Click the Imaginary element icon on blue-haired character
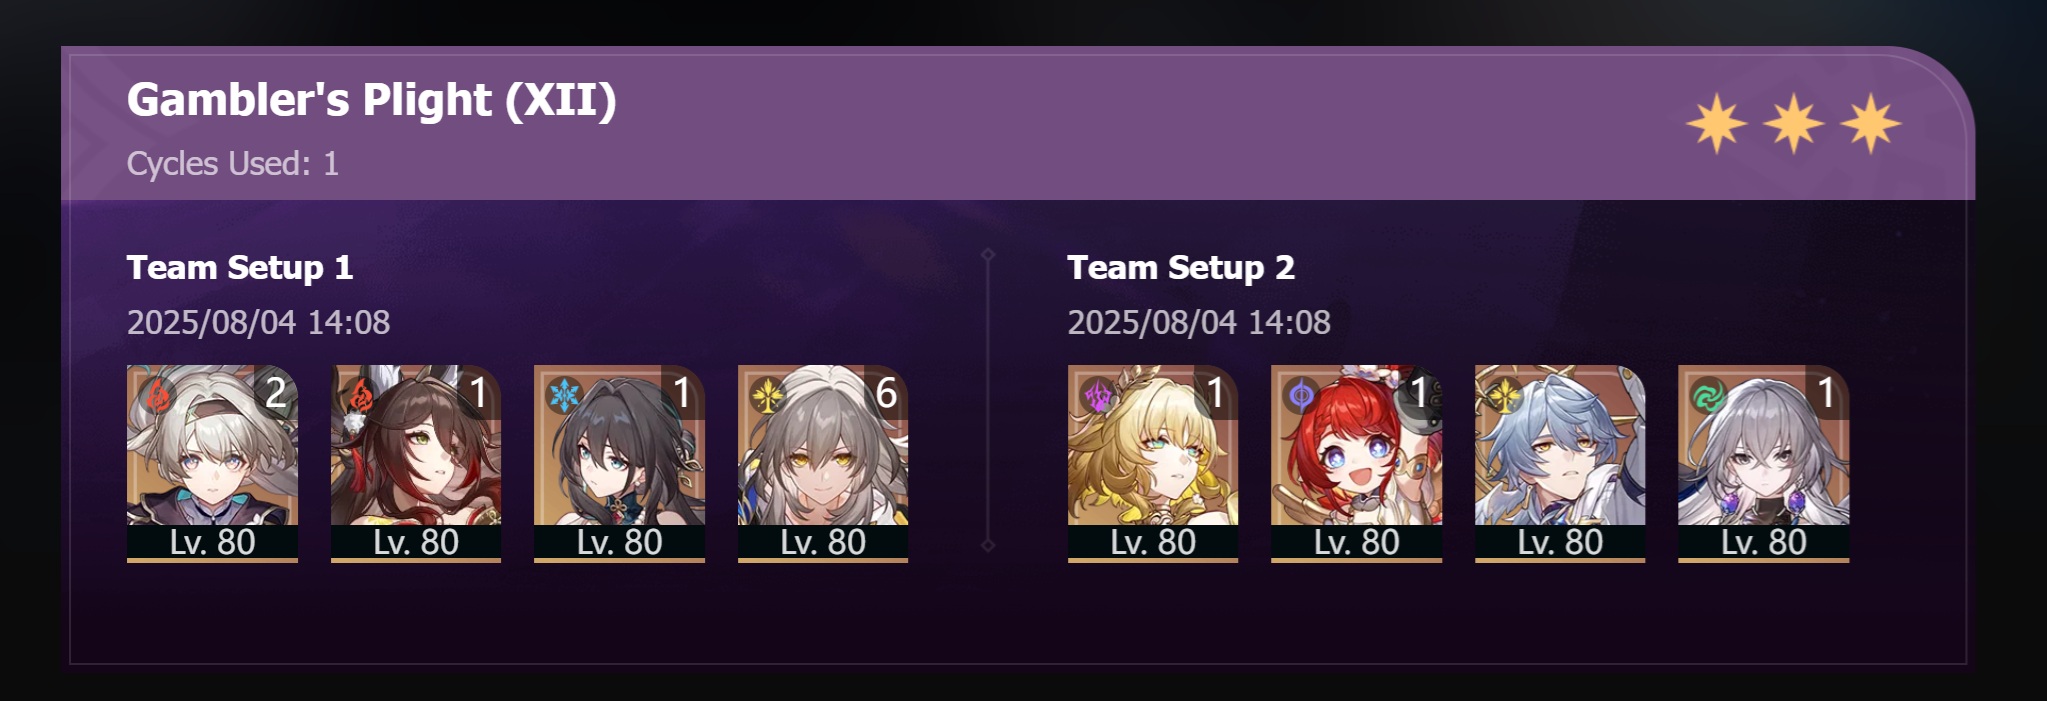 click(1504, 396)
